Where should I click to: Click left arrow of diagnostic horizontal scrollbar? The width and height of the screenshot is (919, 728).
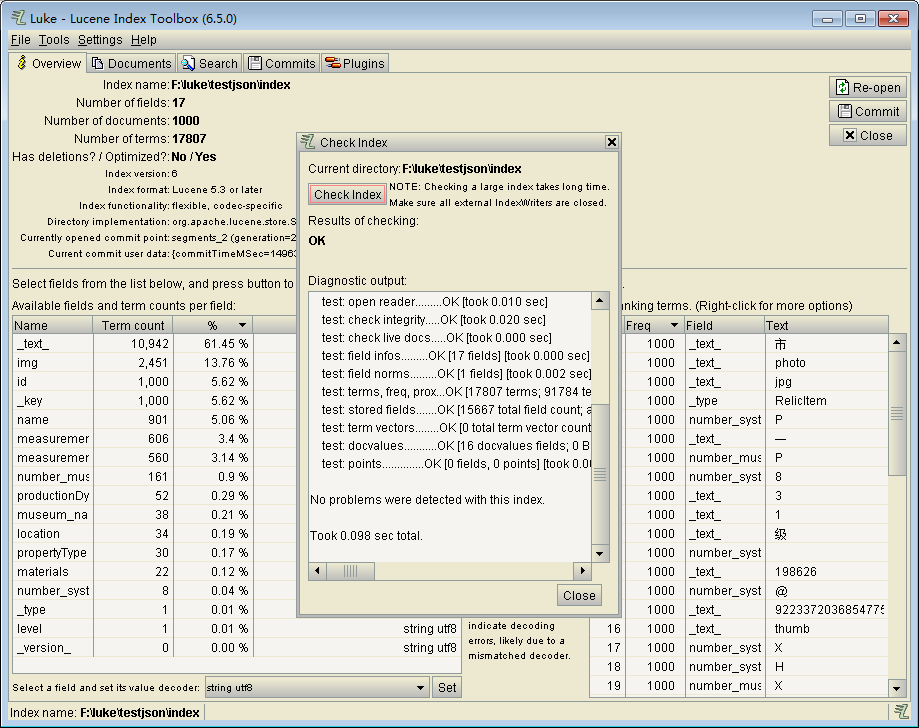317,571
